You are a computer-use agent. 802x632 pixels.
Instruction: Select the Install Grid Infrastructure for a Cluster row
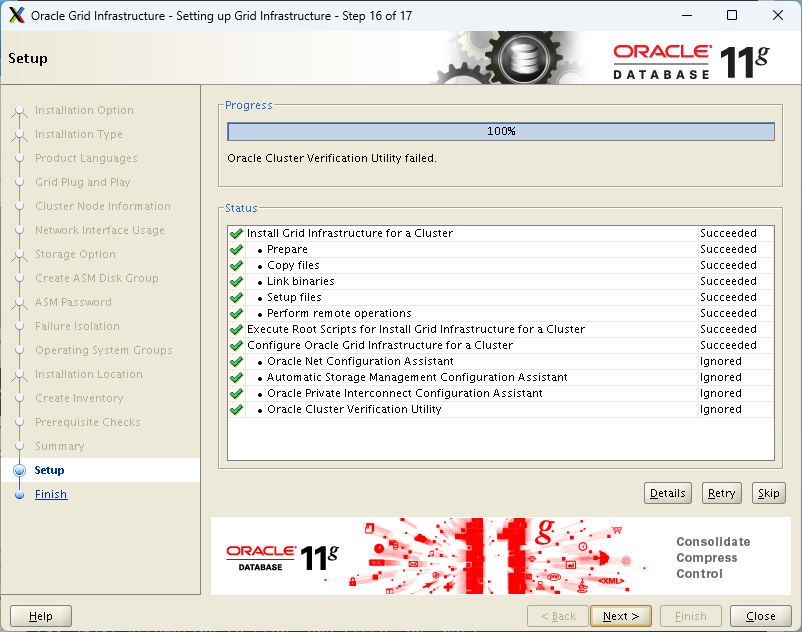point(501,234)
